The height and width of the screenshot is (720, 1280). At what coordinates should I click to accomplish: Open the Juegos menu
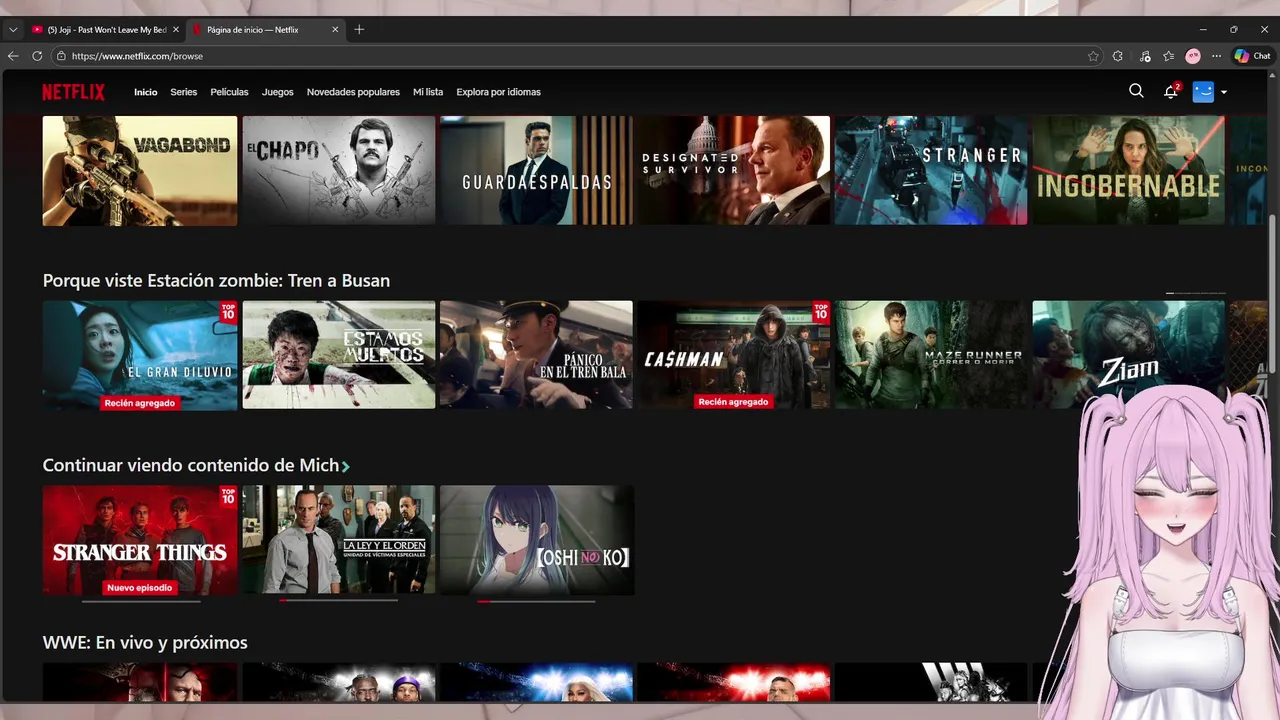point(278,92)
